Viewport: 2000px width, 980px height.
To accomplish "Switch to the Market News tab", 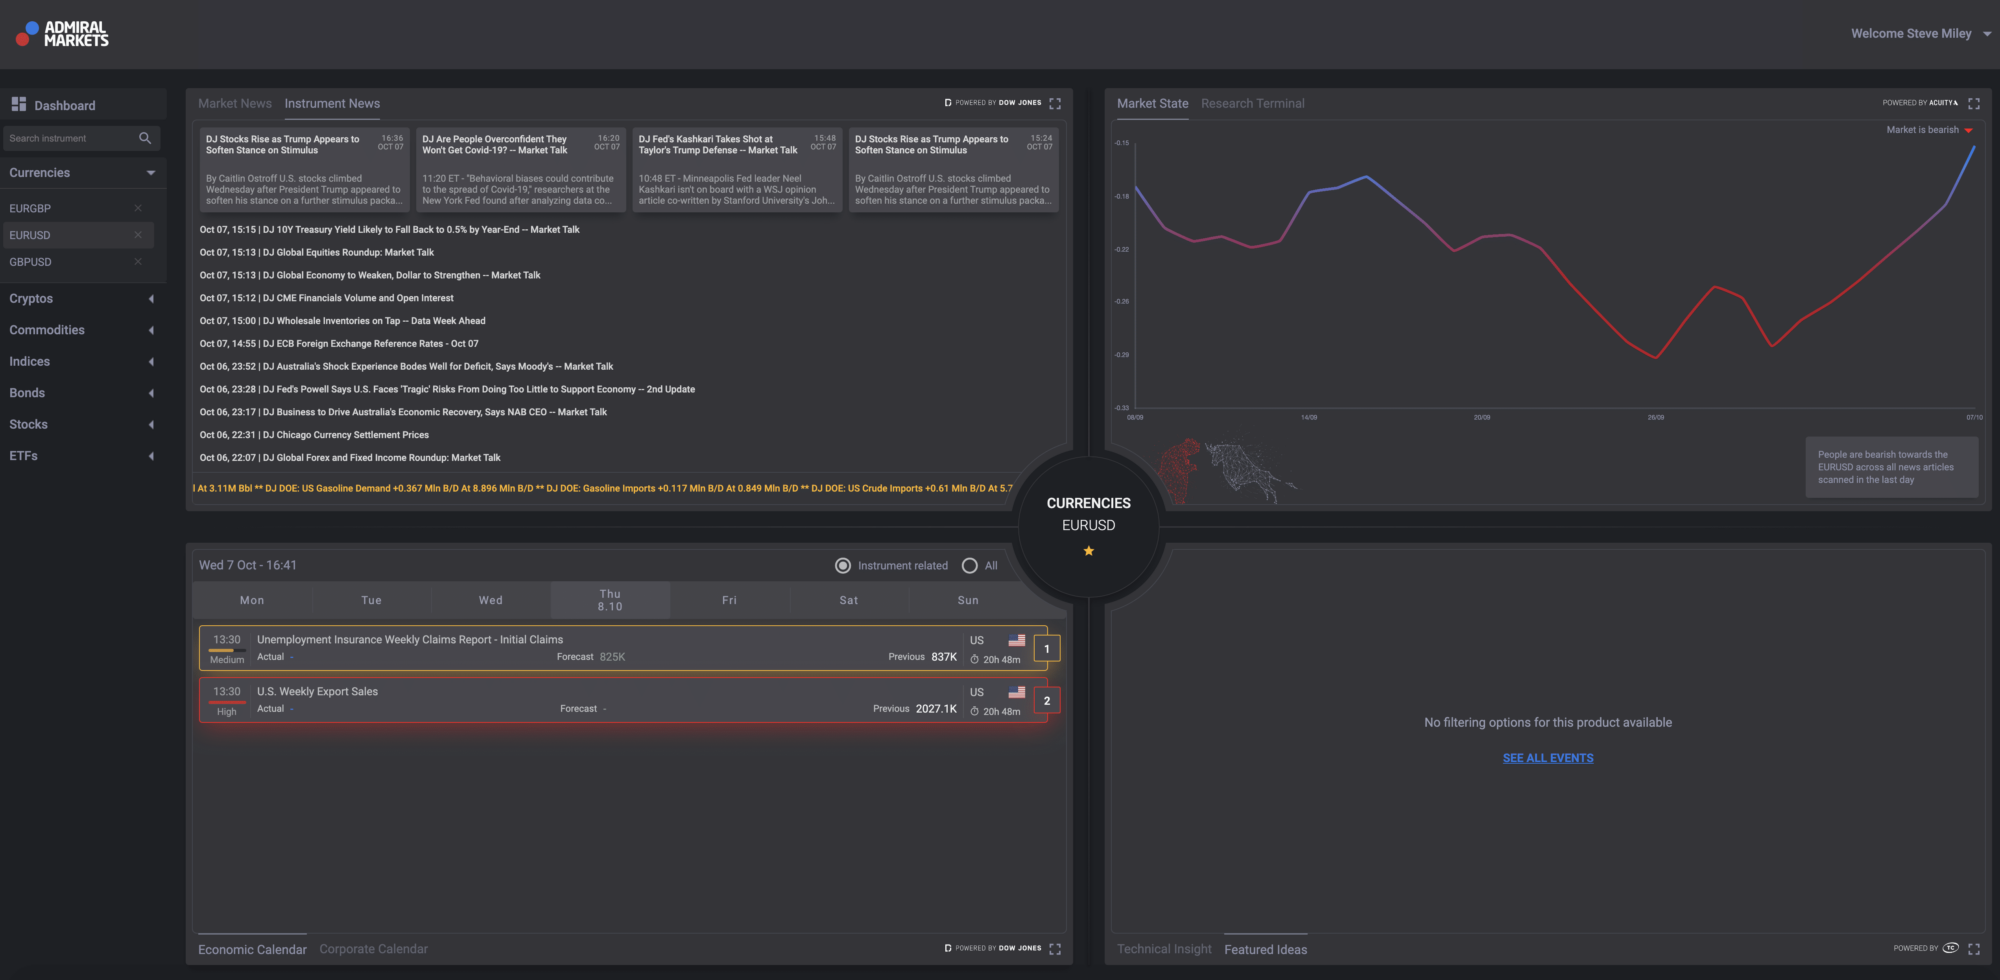I will tap(234, 104).
